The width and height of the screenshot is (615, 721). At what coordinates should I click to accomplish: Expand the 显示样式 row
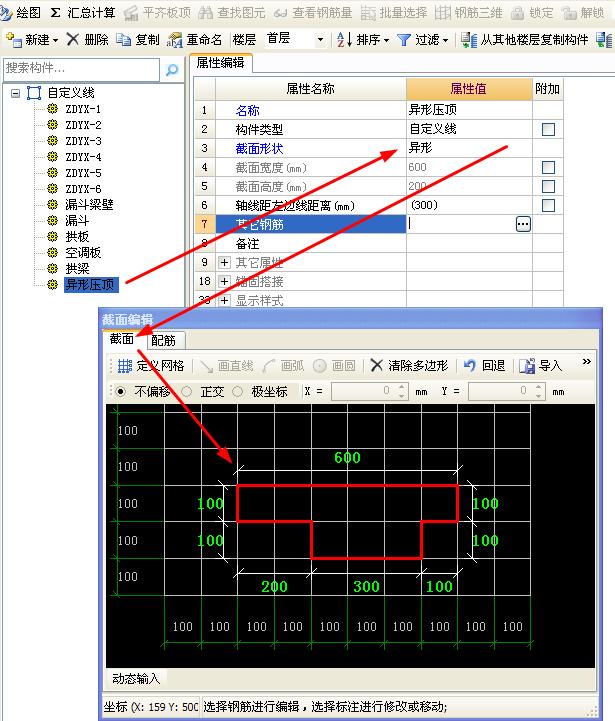coord(224,301)
